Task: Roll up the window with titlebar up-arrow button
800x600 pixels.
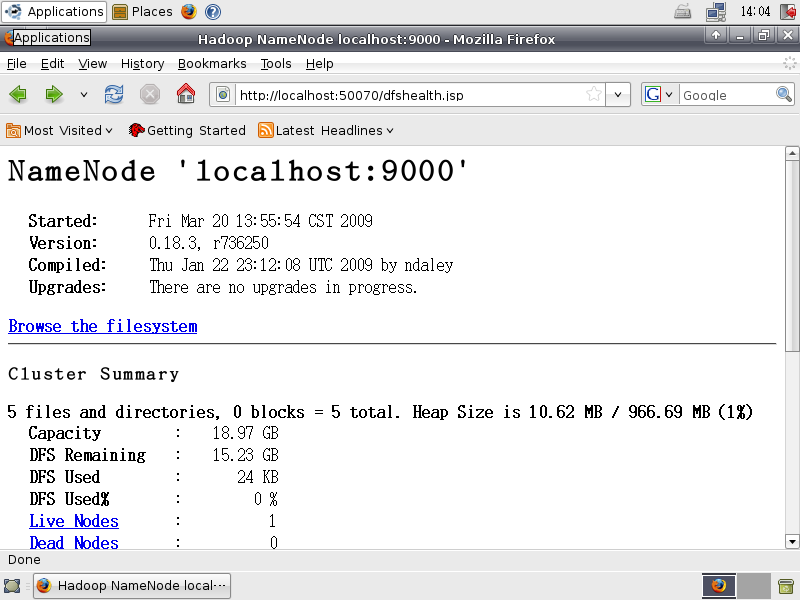Action: (x=716, y=35)
